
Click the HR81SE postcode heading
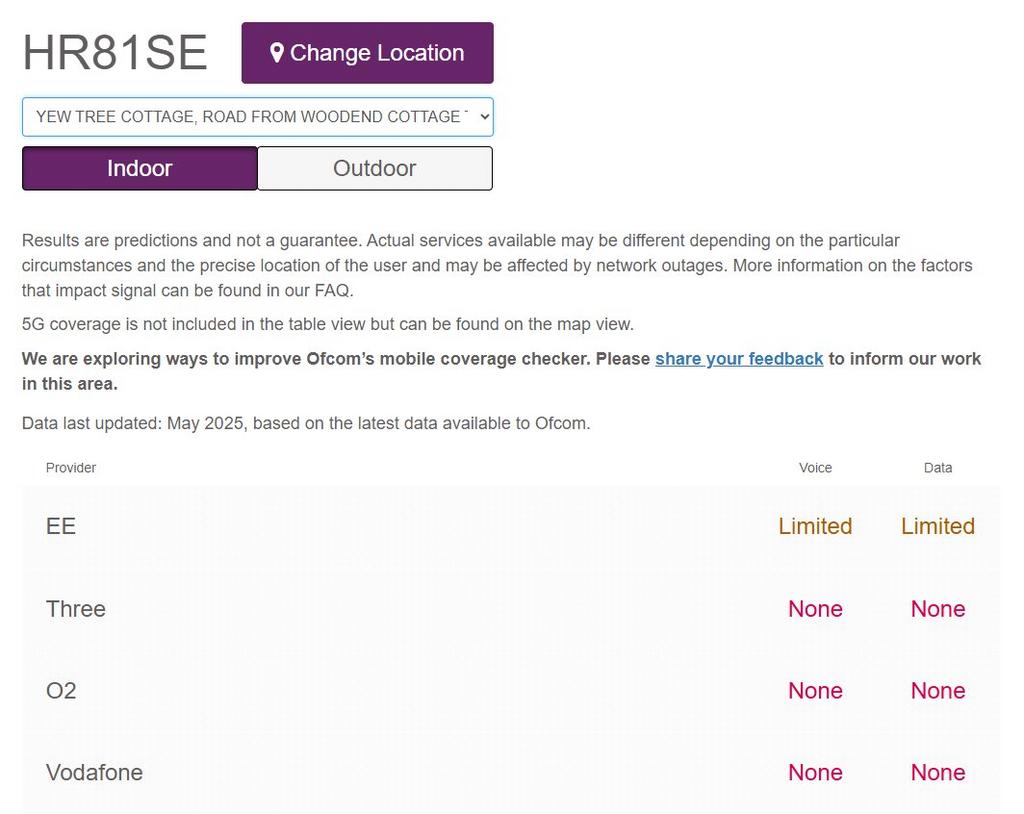point(115,52)
